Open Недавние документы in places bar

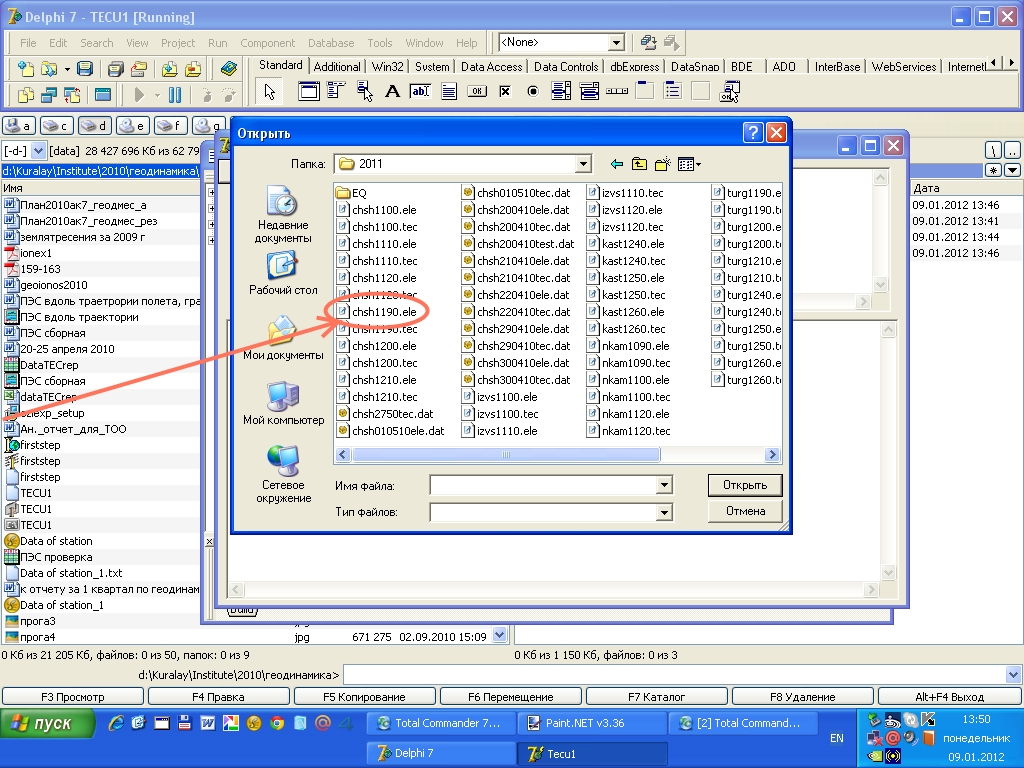(x=283, y=214)
